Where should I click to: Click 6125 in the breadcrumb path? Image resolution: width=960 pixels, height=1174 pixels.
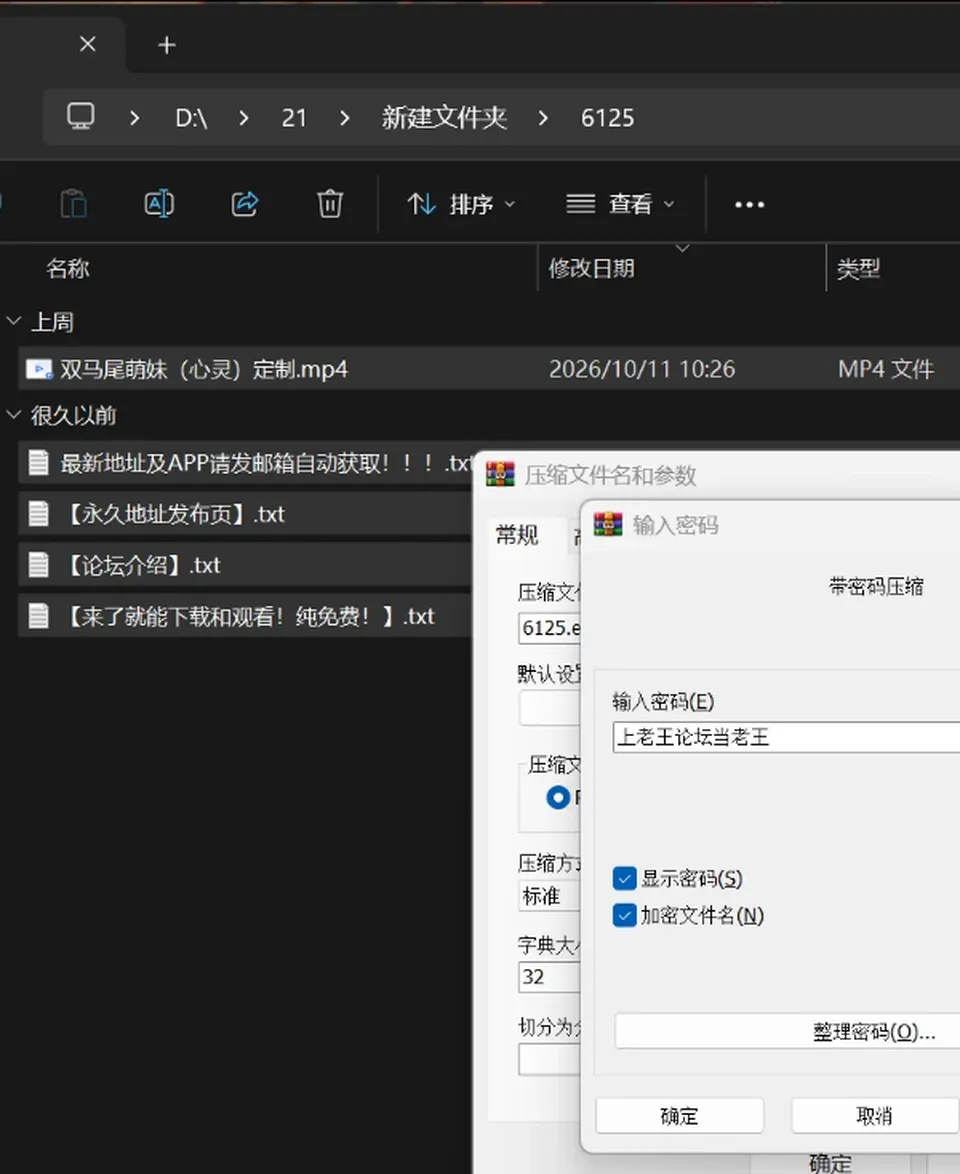(x=607, y=118)
